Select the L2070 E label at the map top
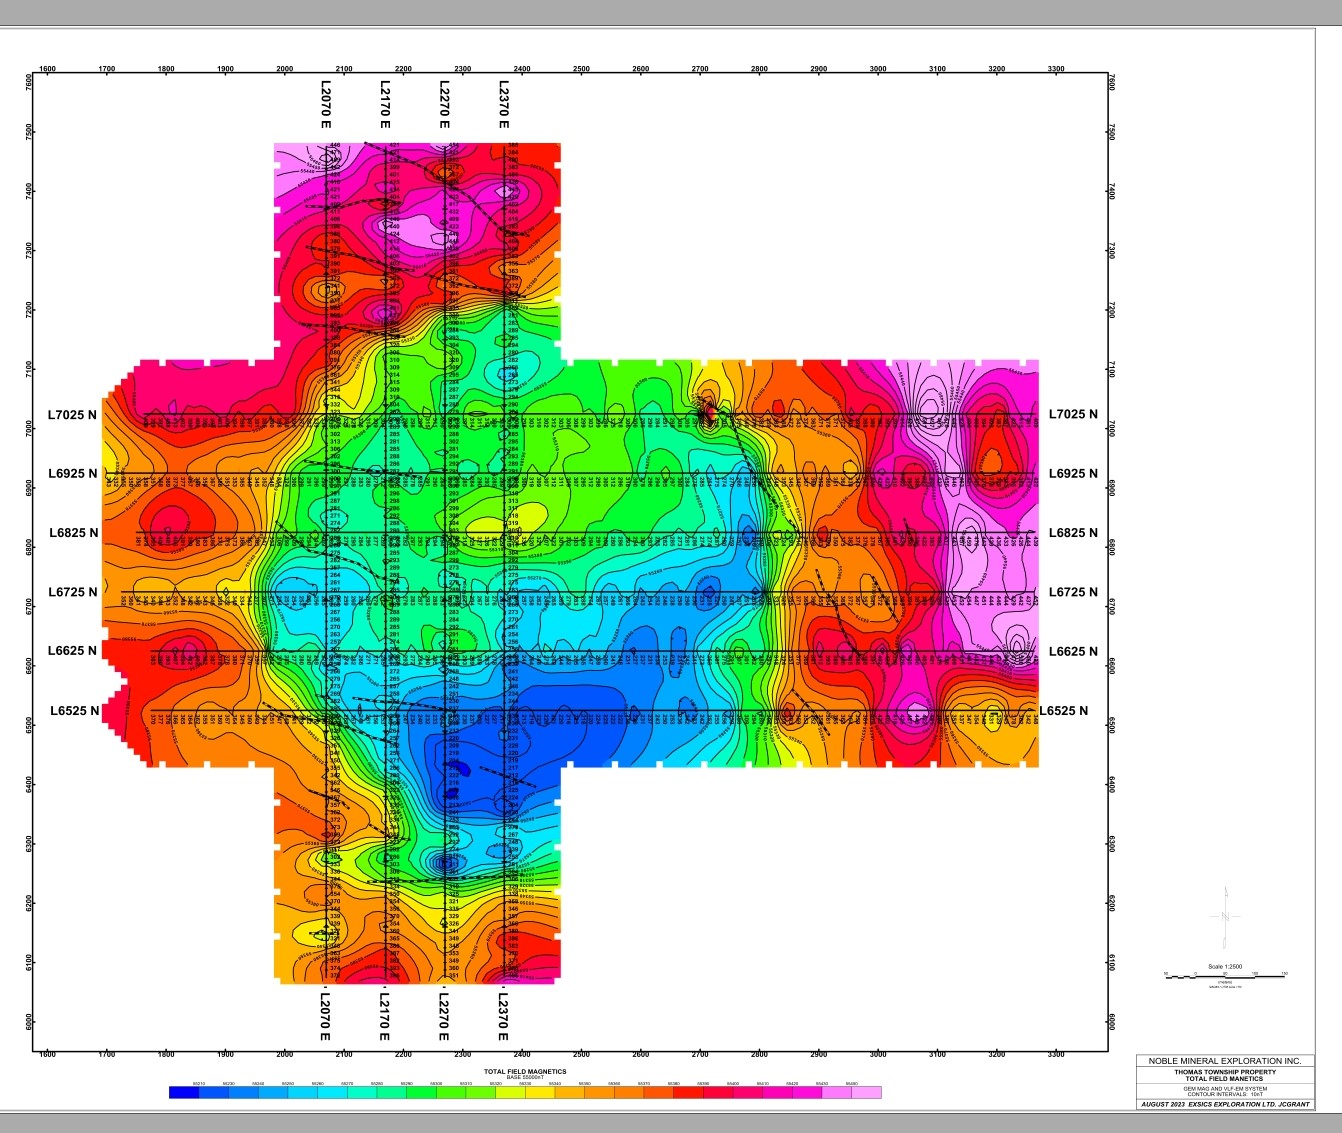The image size is (1342, 1133). click(x=325, y=105)
